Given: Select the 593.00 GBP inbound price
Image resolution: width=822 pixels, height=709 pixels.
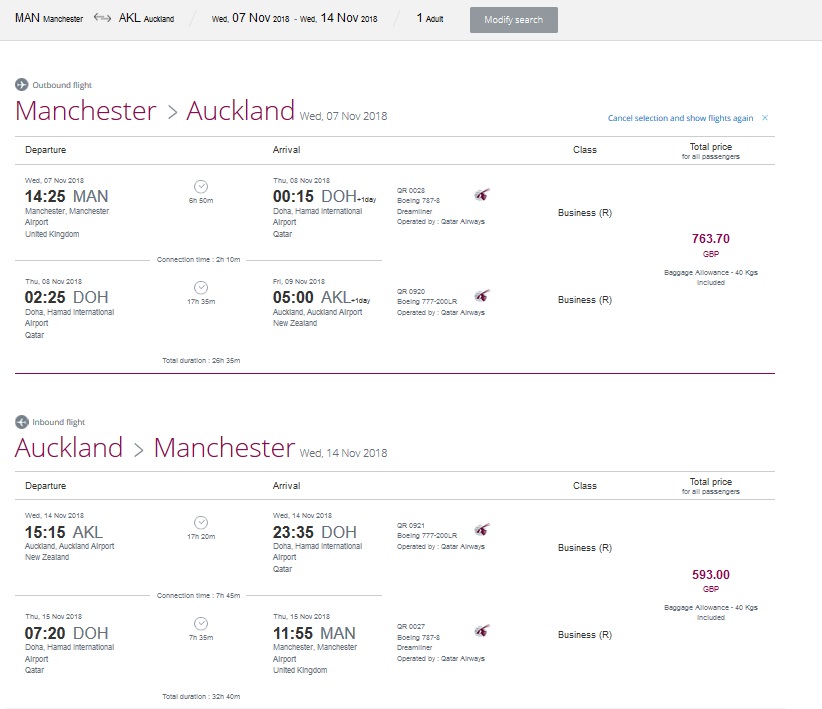Looking at the screenshot, I should point(711,575).
